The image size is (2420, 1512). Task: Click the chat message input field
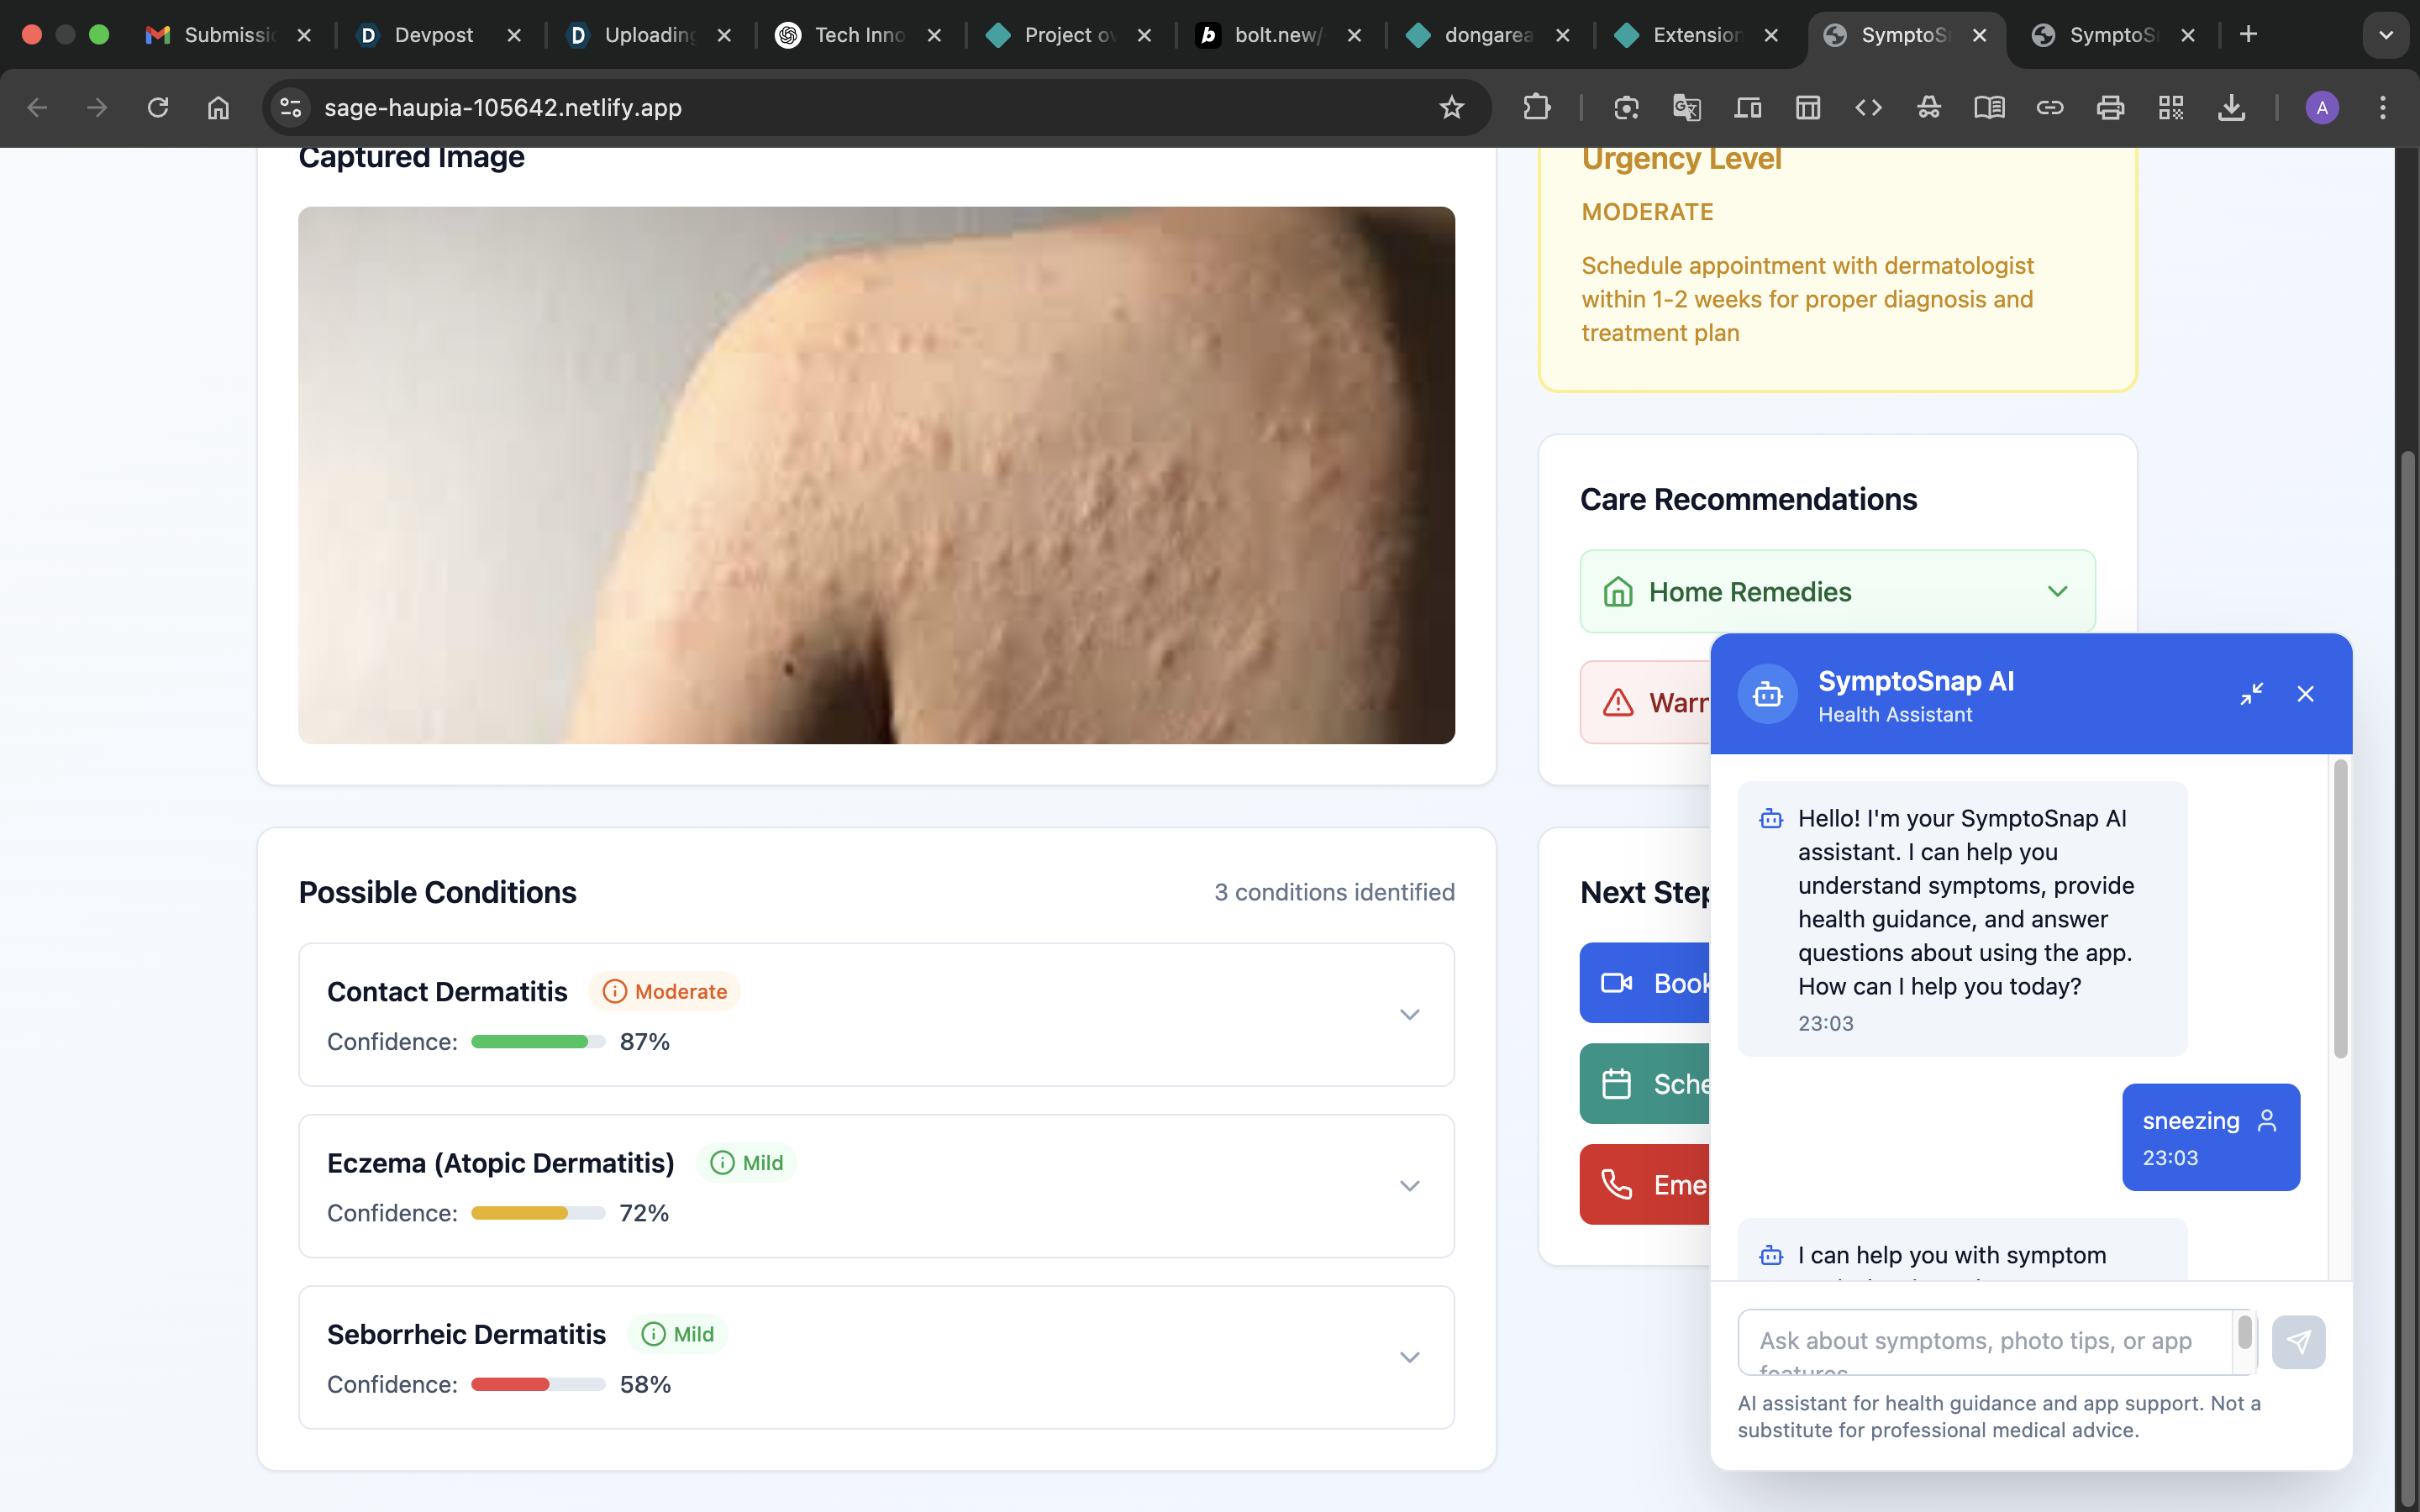click(x=1985, y=1341)
